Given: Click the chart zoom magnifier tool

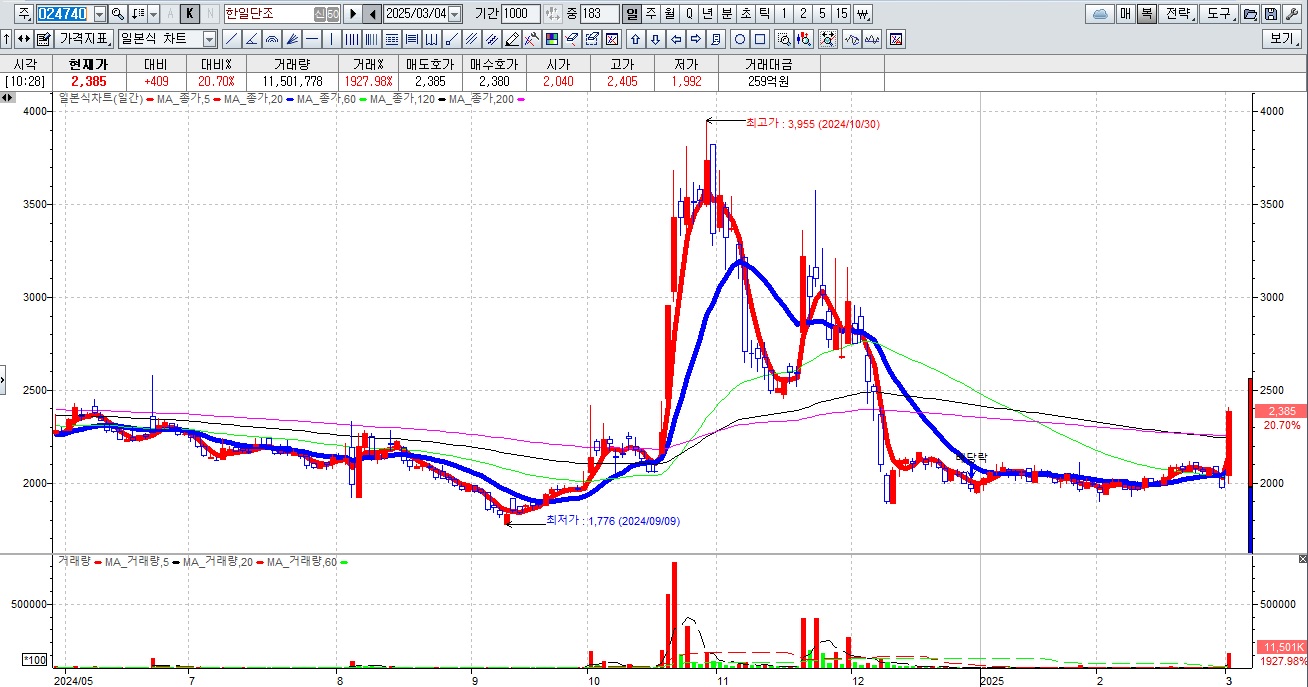Looking at the screenshot, I should (784, 39).
